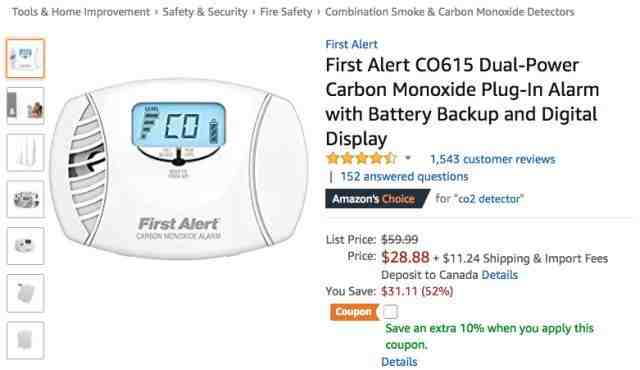Open the fifth product thumbnail
The image size is (640, 370).
pos(25,246)
